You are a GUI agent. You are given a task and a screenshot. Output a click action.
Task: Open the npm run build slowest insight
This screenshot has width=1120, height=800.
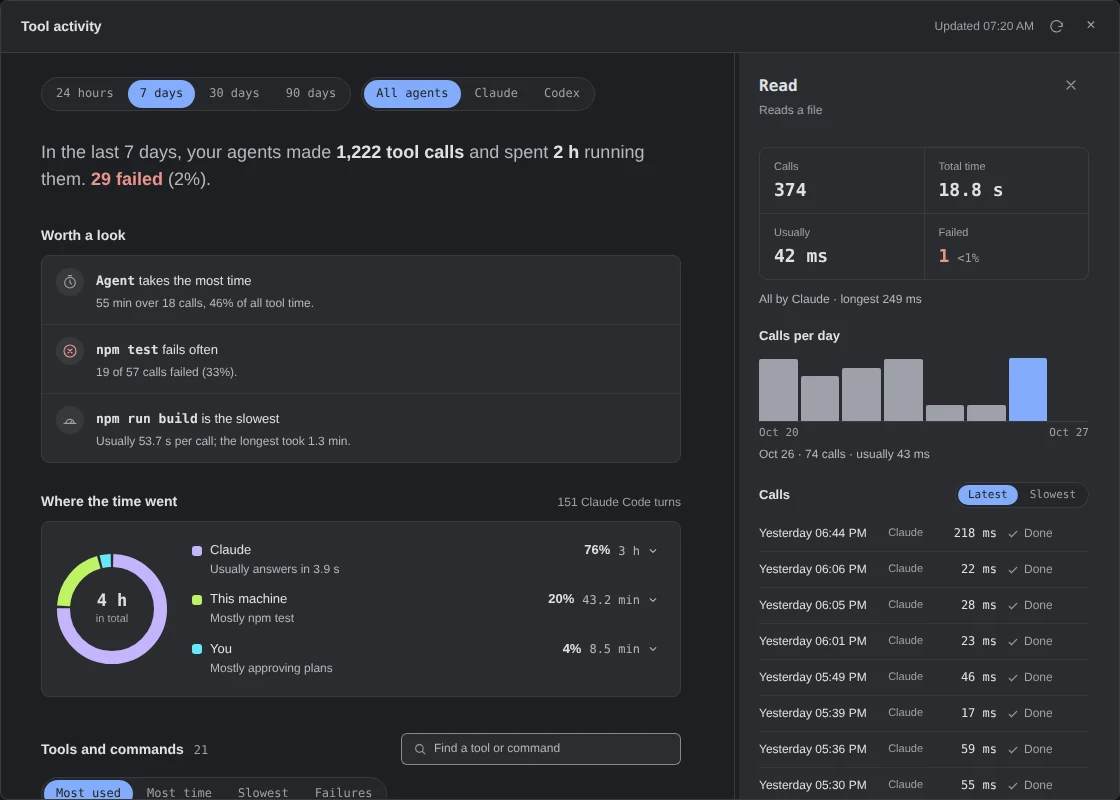coord(361,428)
